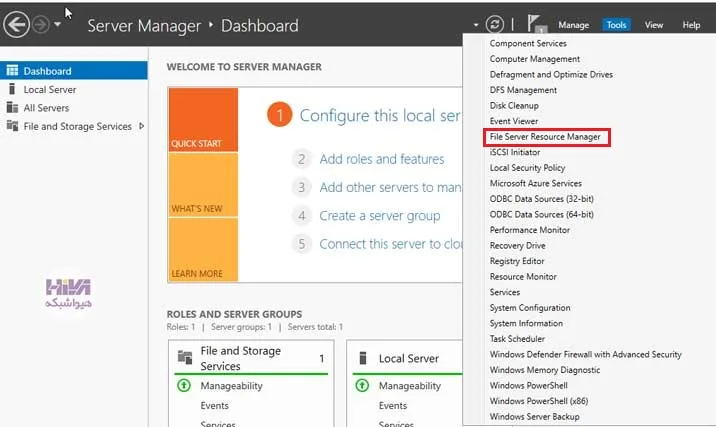
Task: Click File and Storage Services sidebar icon
Action: click(12, 126)
